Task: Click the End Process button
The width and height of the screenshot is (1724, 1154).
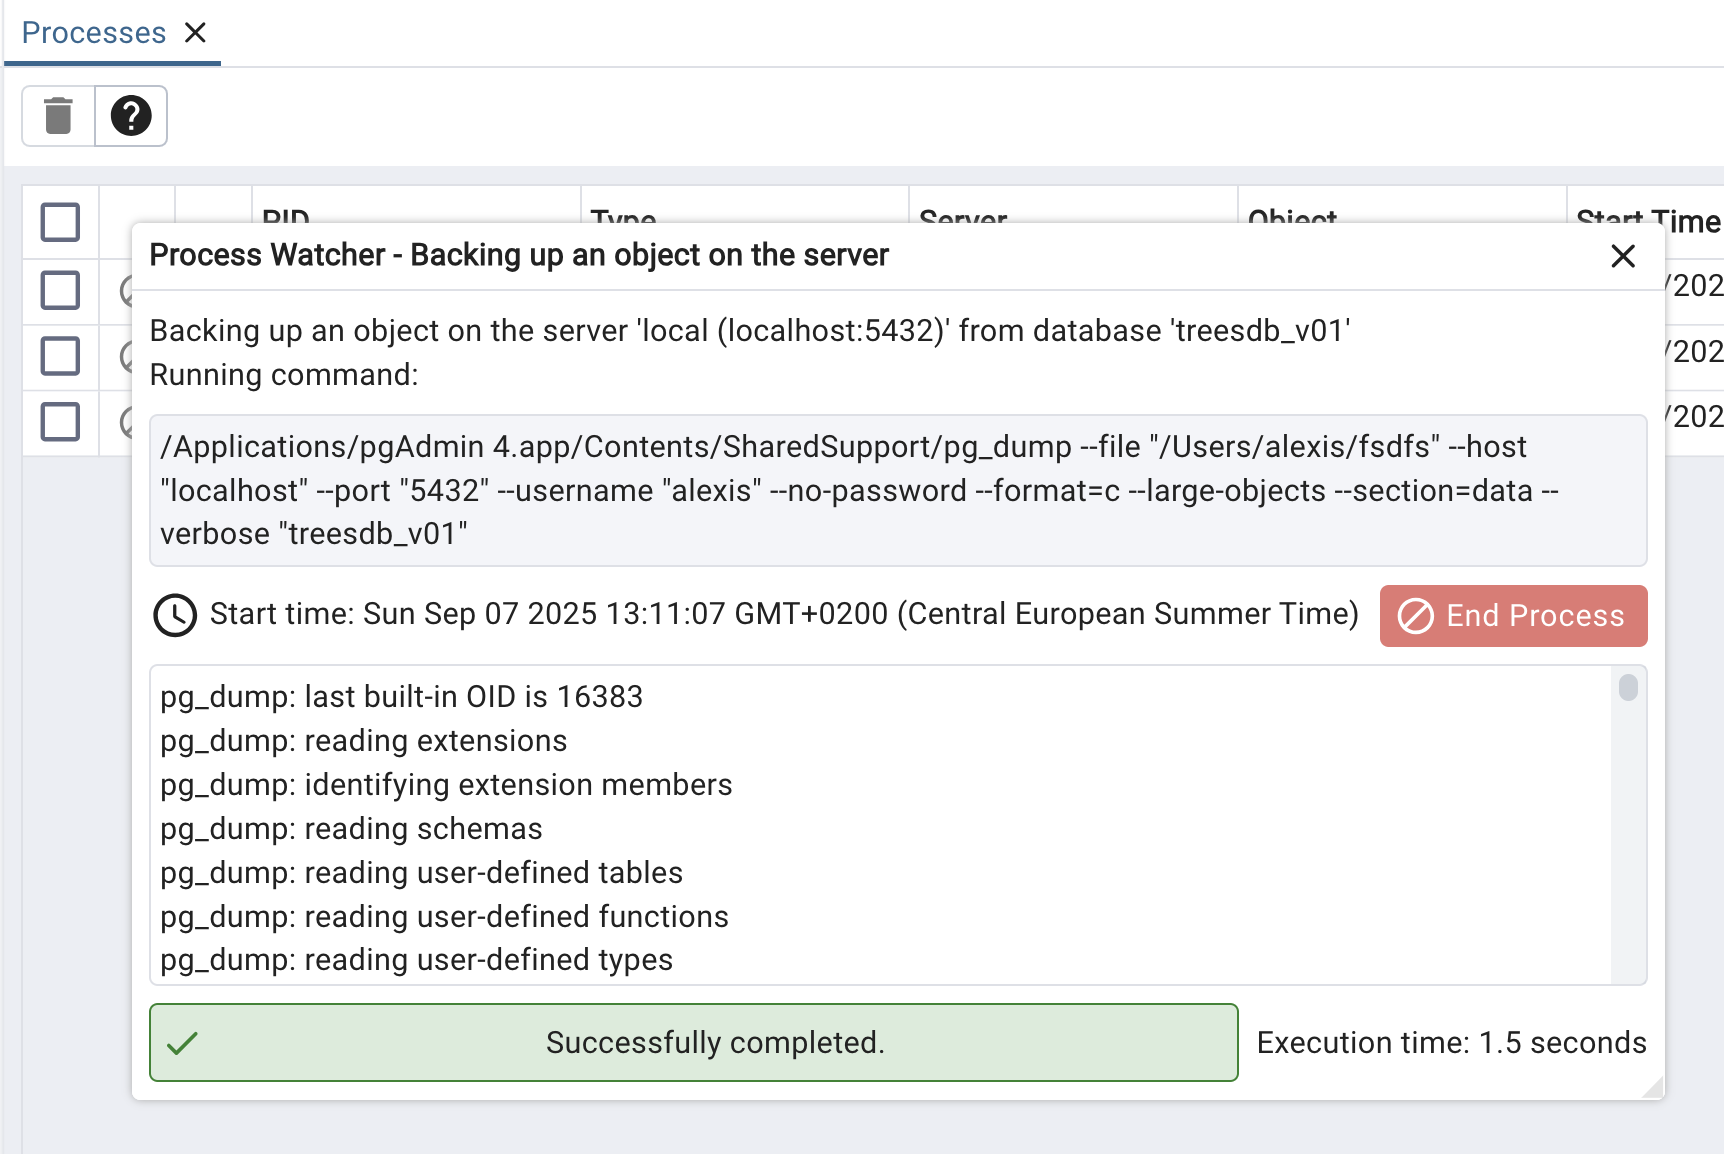Action: point(1513,616)
